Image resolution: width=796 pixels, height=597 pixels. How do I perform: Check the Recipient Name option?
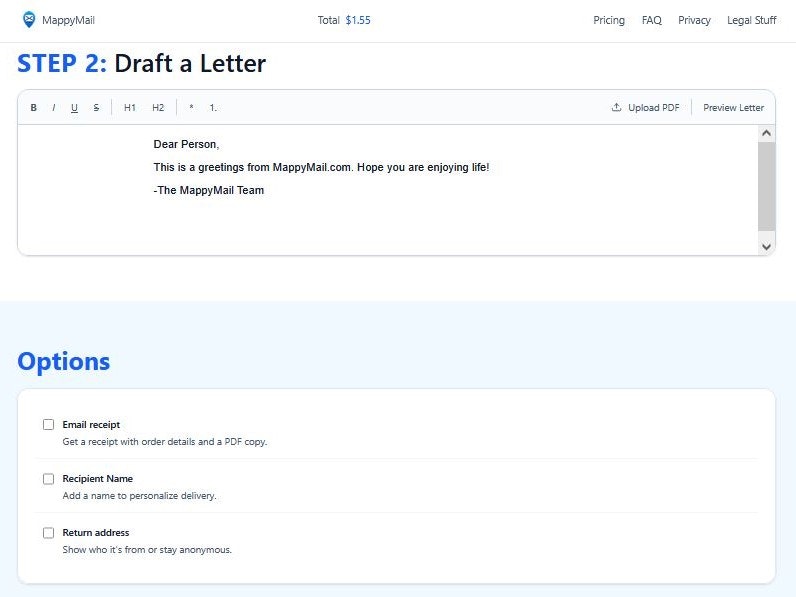coord(48,479)
